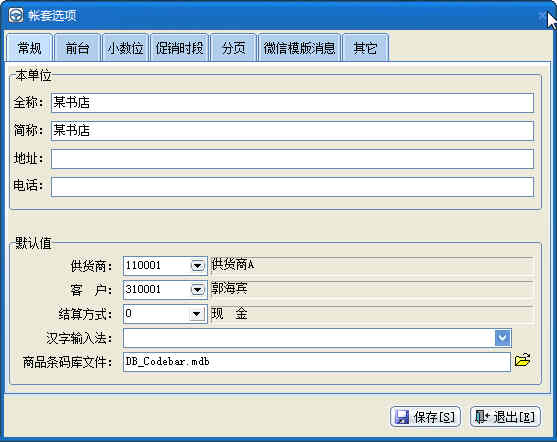557x442 pixels.
Task: Click the 商品条码库文件 path field
Action: click(x=317, y=362)
